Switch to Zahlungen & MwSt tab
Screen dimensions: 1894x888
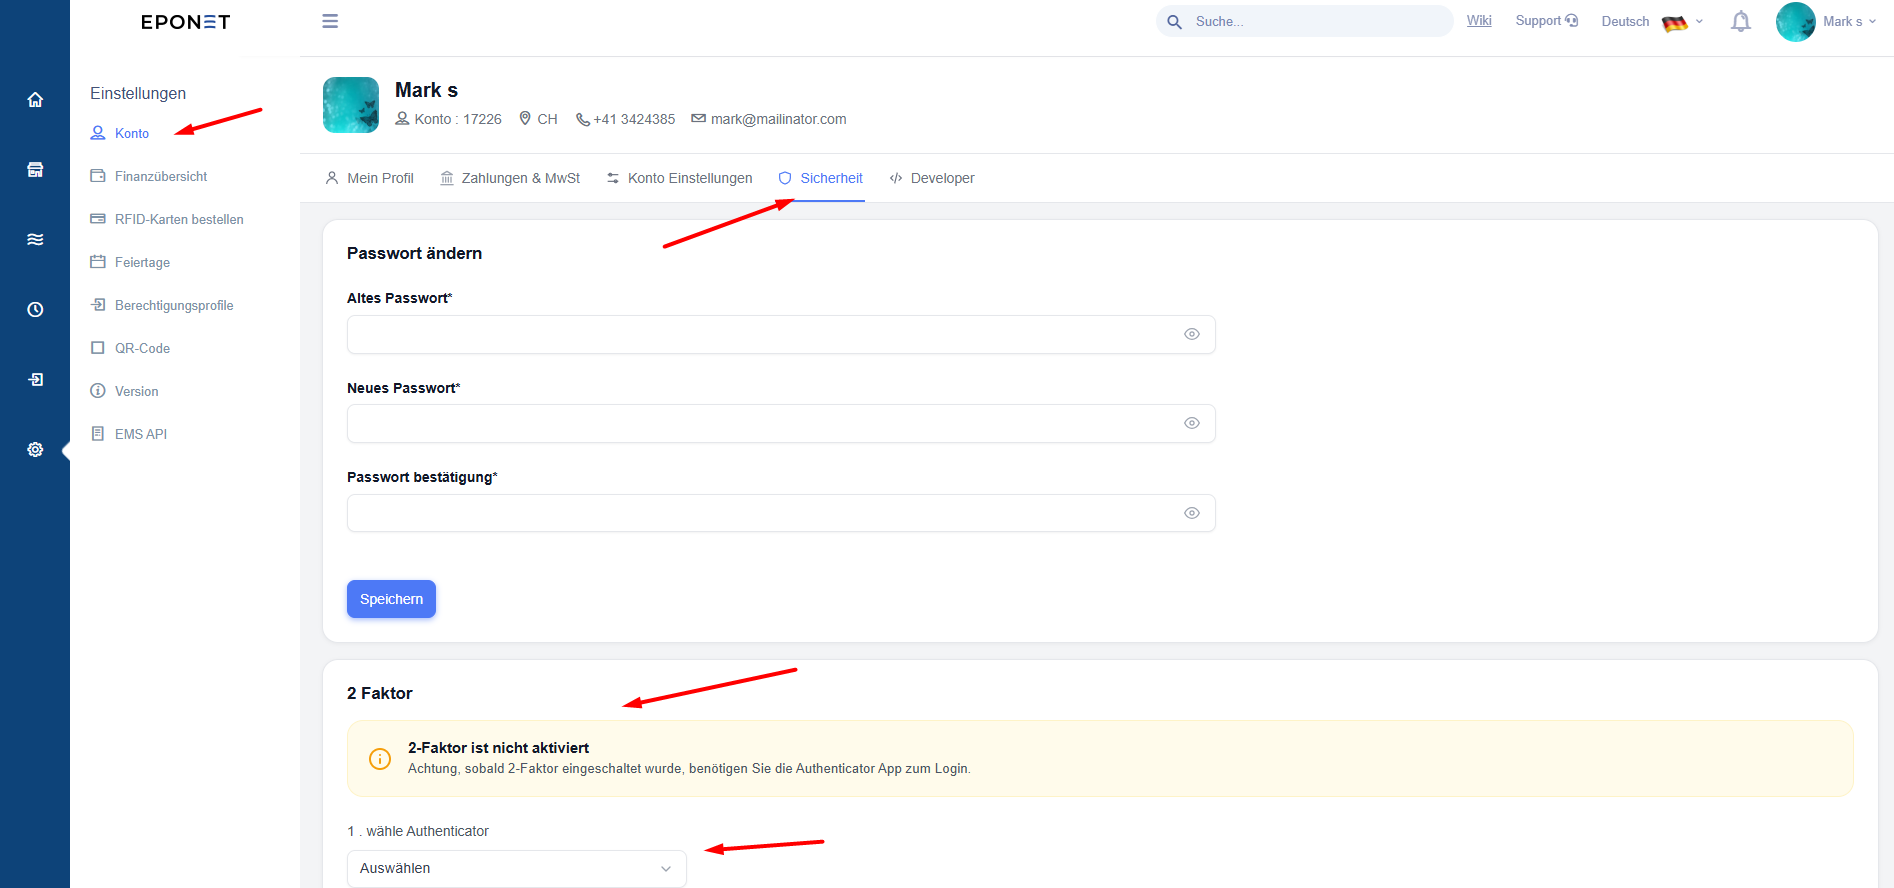510,178
